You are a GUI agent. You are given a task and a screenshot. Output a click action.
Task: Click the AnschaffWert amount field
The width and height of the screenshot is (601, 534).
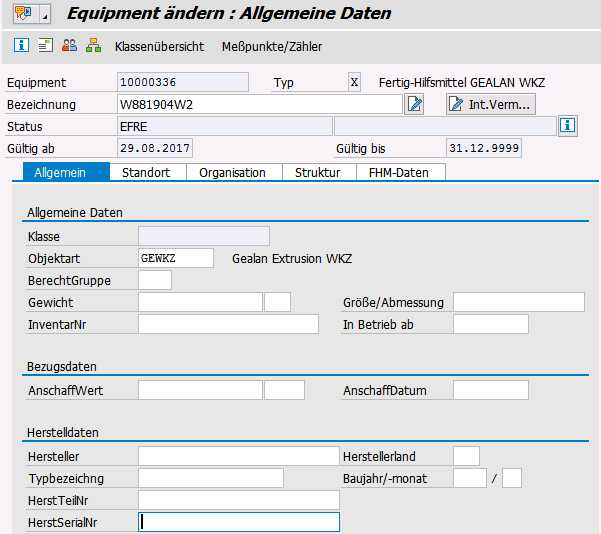(200, 390)
